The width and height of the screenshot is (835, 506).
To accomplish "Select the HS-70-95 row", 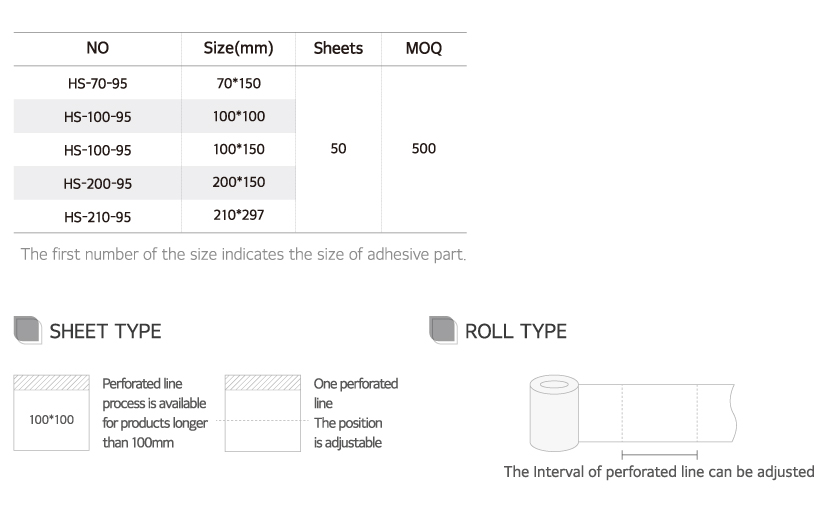I will 98,84.
